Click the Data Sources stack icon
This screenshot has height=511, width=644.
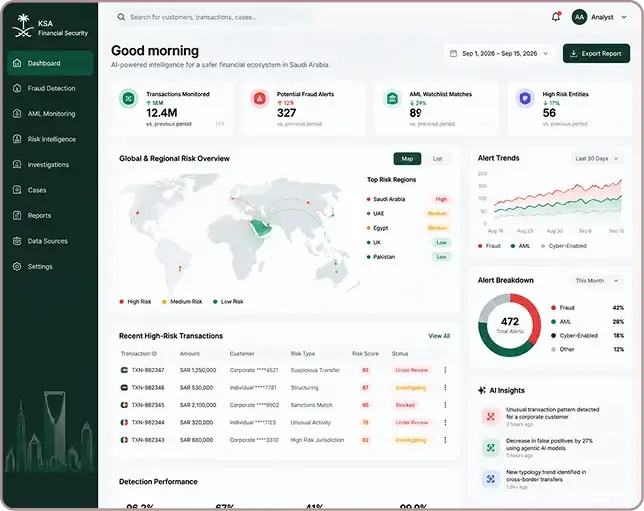tap(17, 241)
